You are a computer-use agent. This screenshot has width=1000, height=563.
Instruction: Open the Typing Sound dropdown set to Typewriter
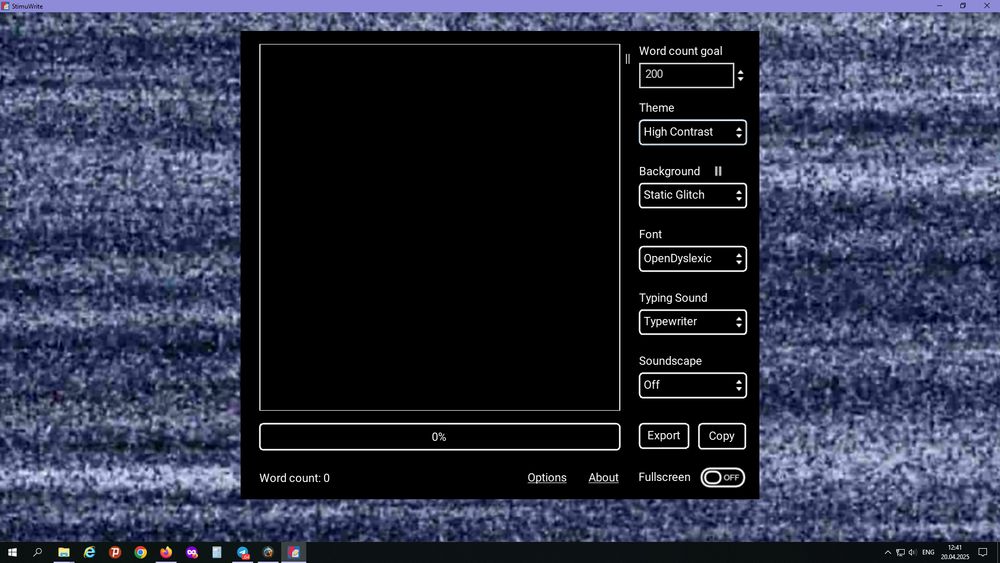click(x=693, y=322)
